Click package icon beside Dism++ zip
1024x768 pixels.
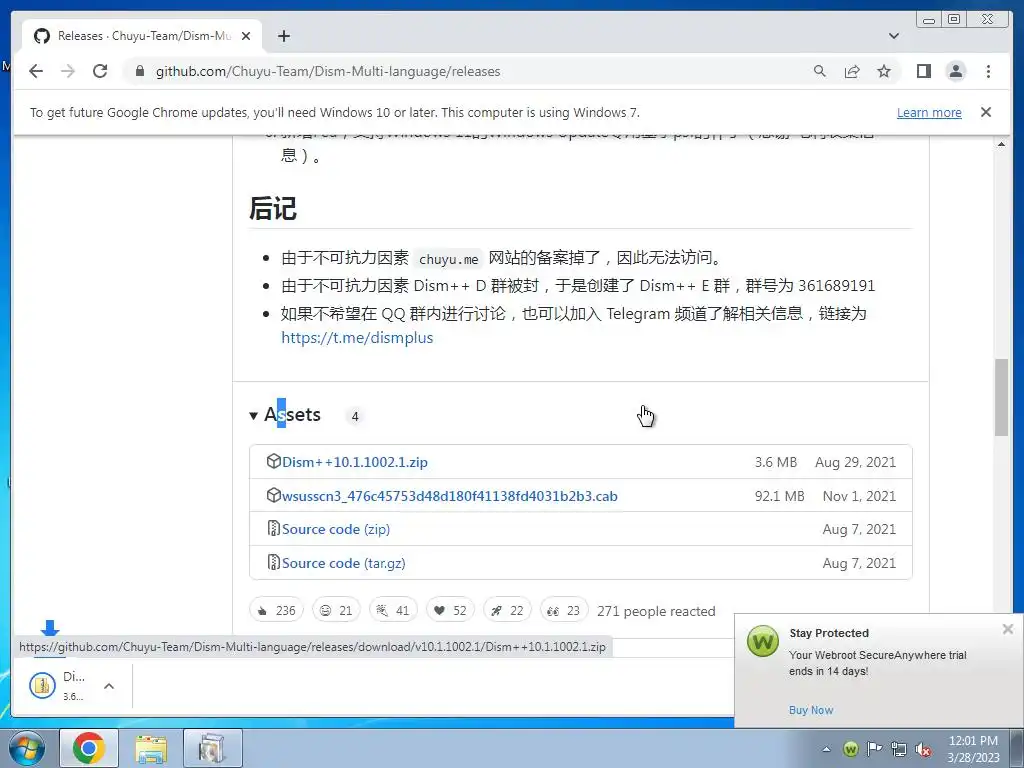[274, 461]
